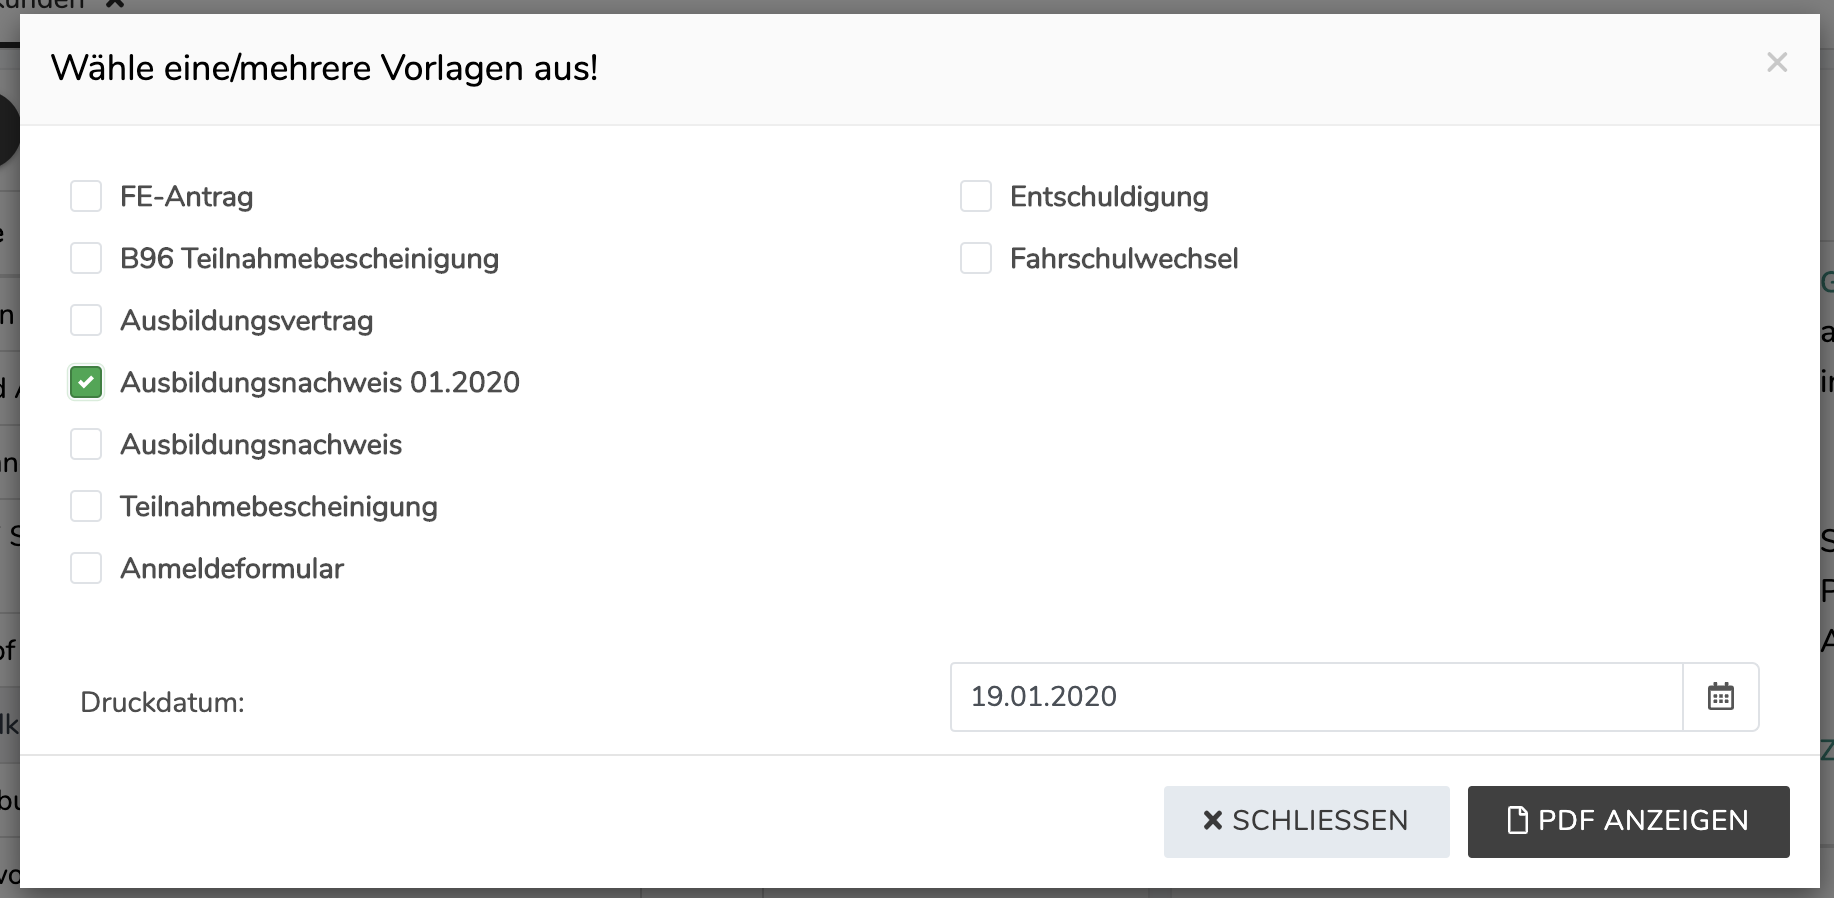Close the dialog with the top-right X
The height and width of the screenshot is (898, 1834).
point(1776,63)
